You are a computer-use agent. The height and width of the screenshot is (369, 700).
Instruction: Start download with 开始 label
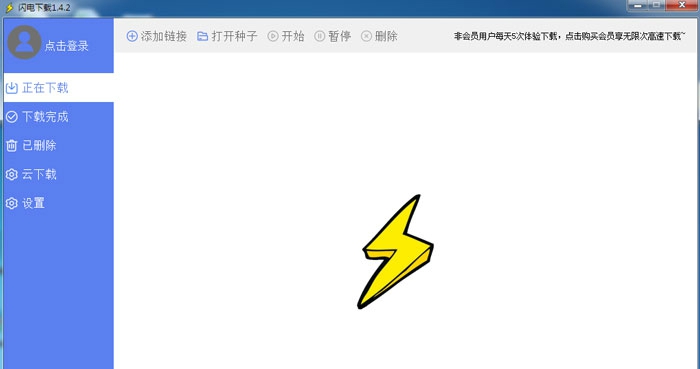(293, 36)
